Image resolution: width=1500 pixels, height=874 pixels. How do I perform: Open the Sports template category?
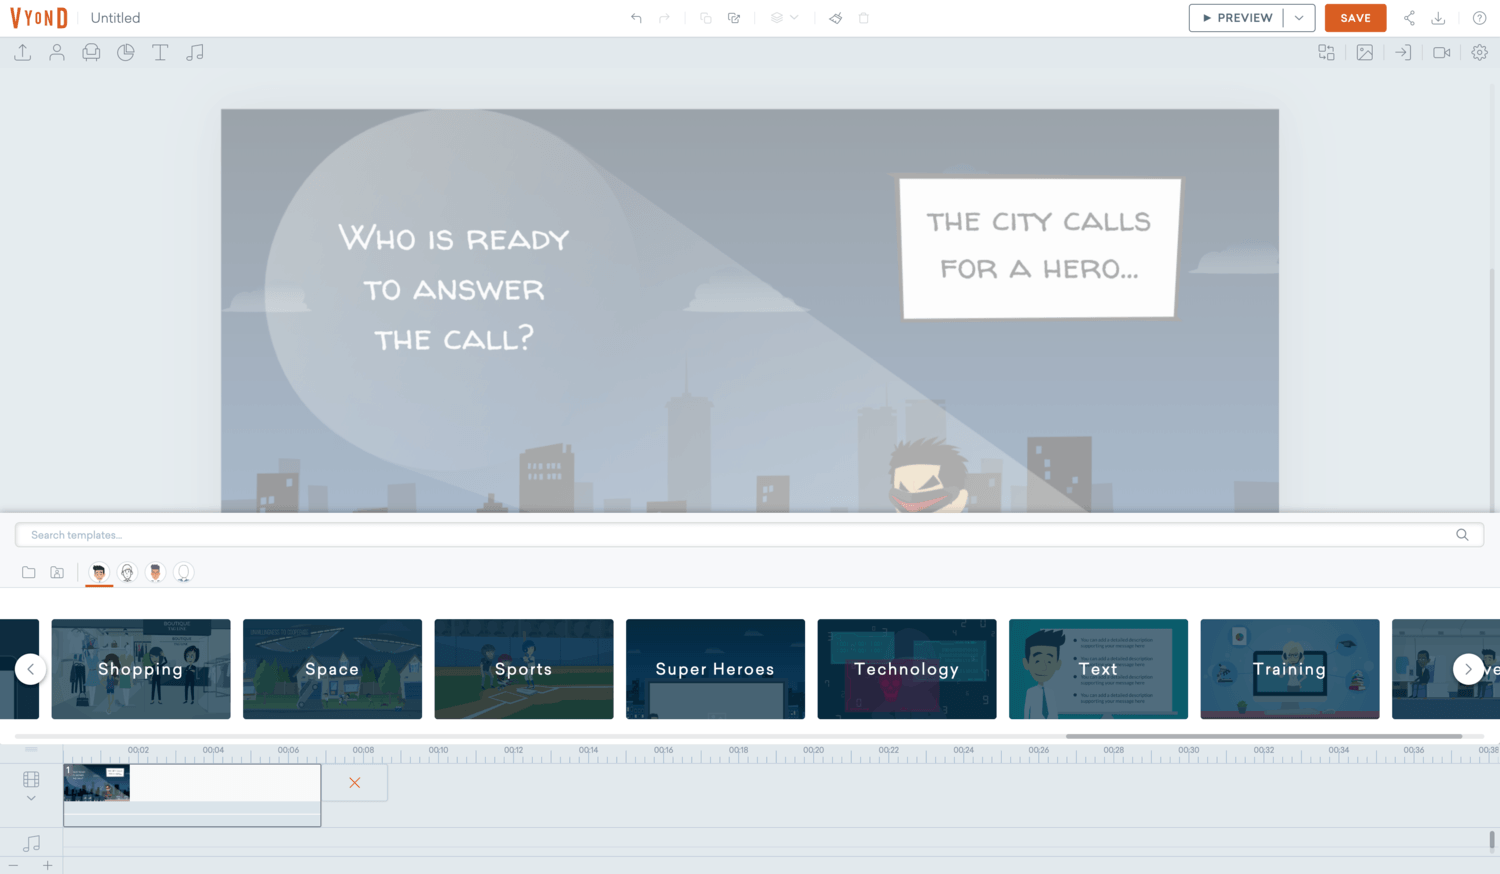[x=524, y=669]
